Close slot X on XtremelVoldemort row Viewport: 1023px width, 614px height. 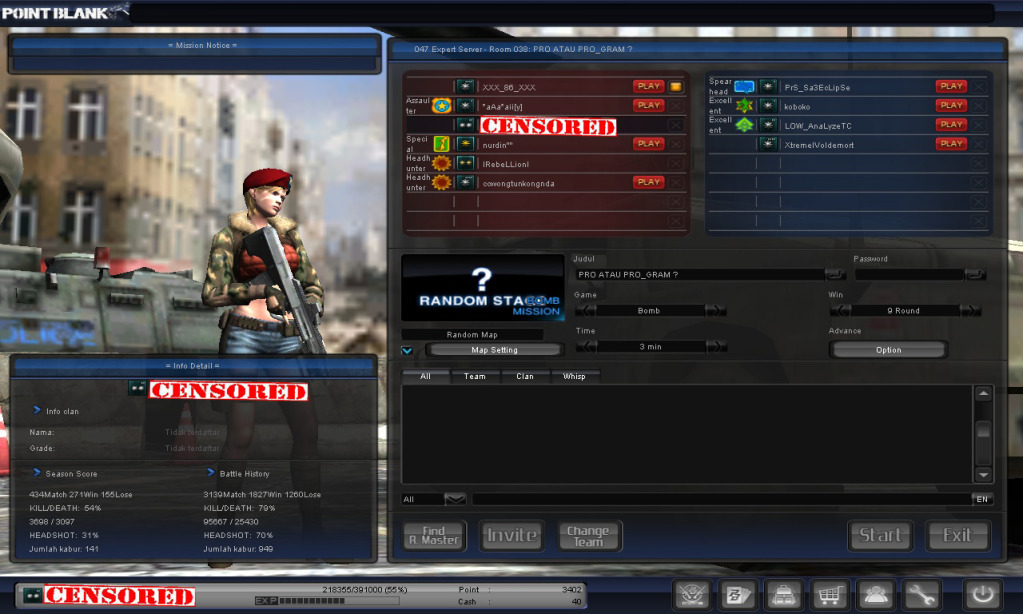tap(978, 144)
